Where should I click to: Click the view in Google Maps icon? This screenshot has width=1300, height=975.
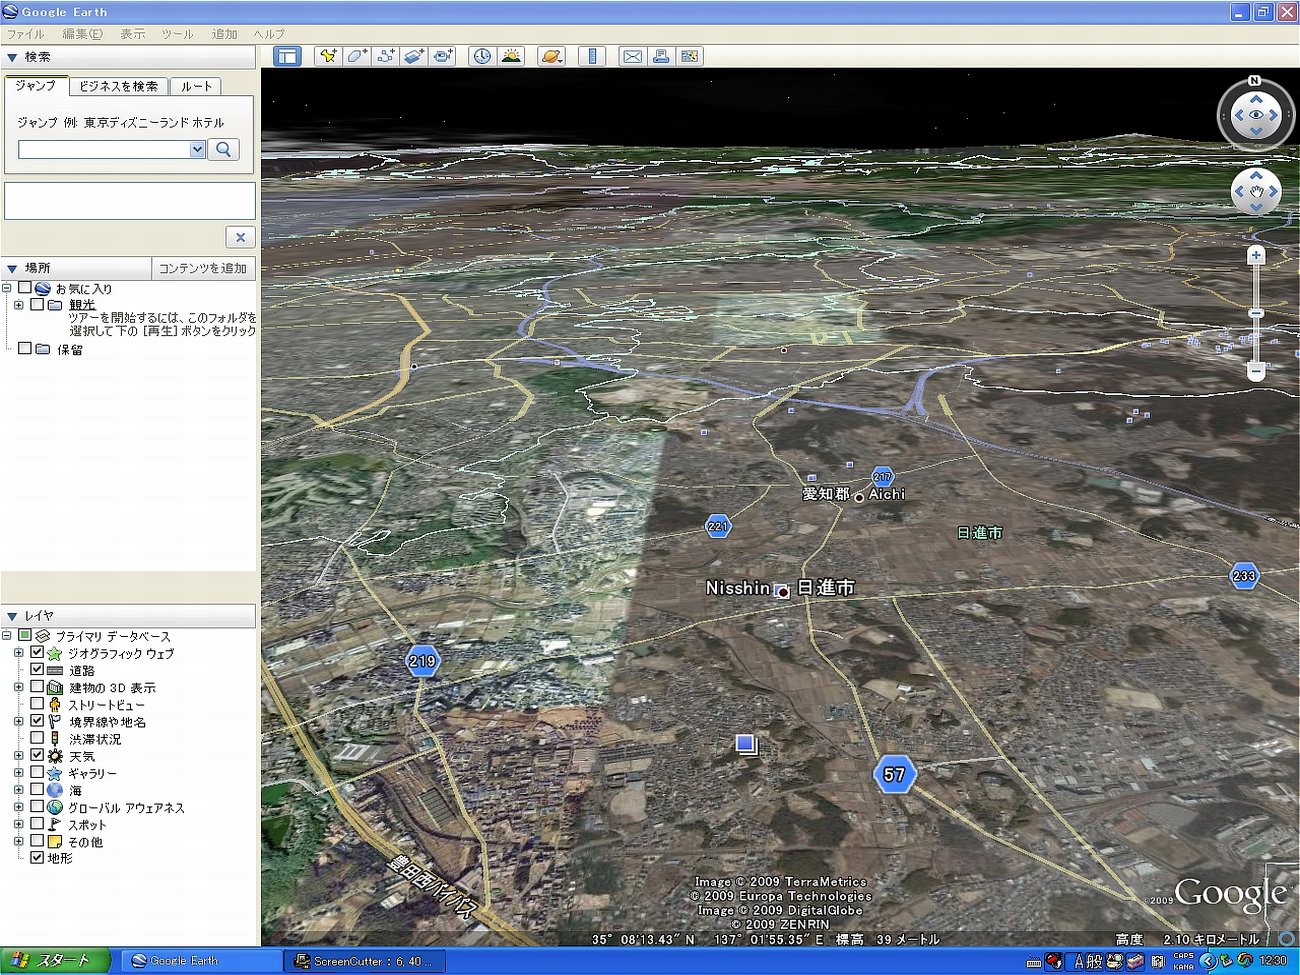coord(689,56)
